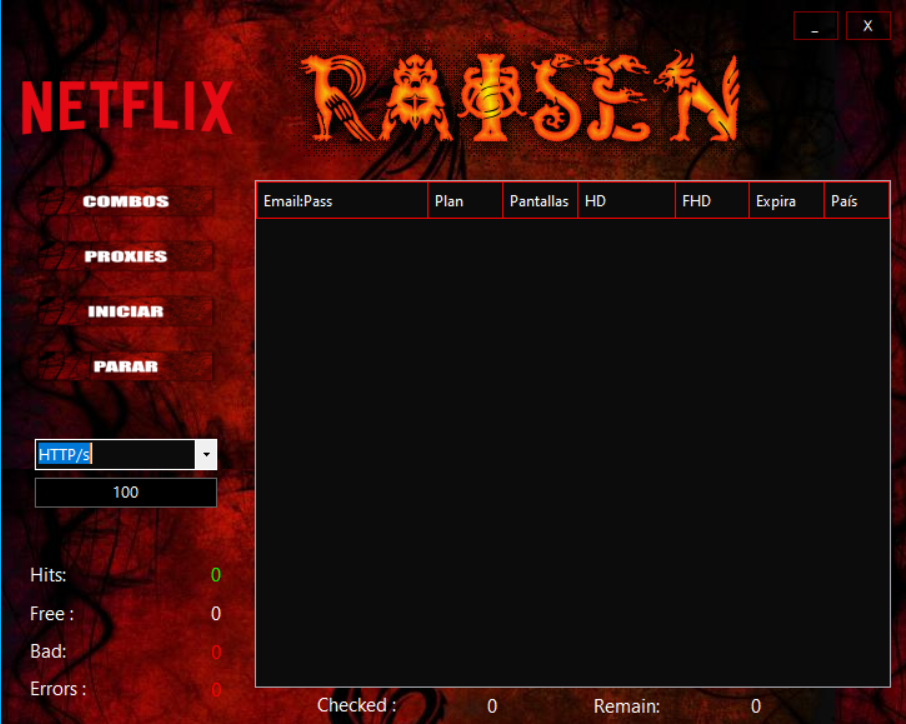Click the field showing 100
Viewport: 906px width, 724px height.
click(x=126, y=492)
